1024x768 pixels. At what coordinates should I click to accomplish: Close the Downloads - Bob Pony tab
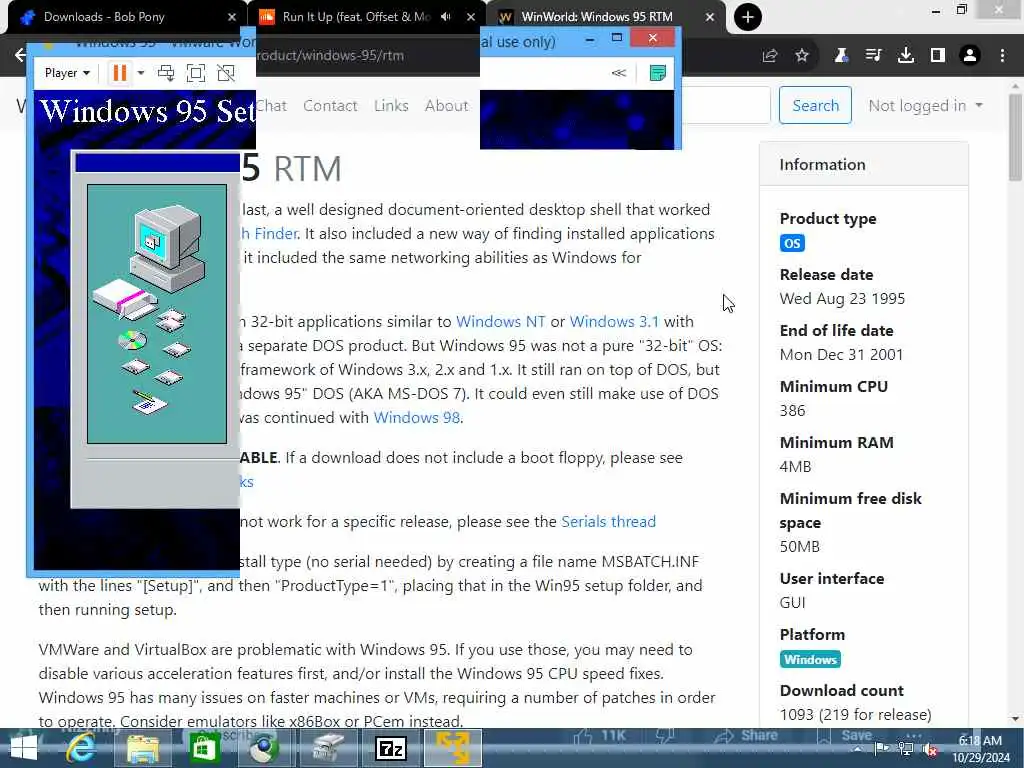[232, 17]
